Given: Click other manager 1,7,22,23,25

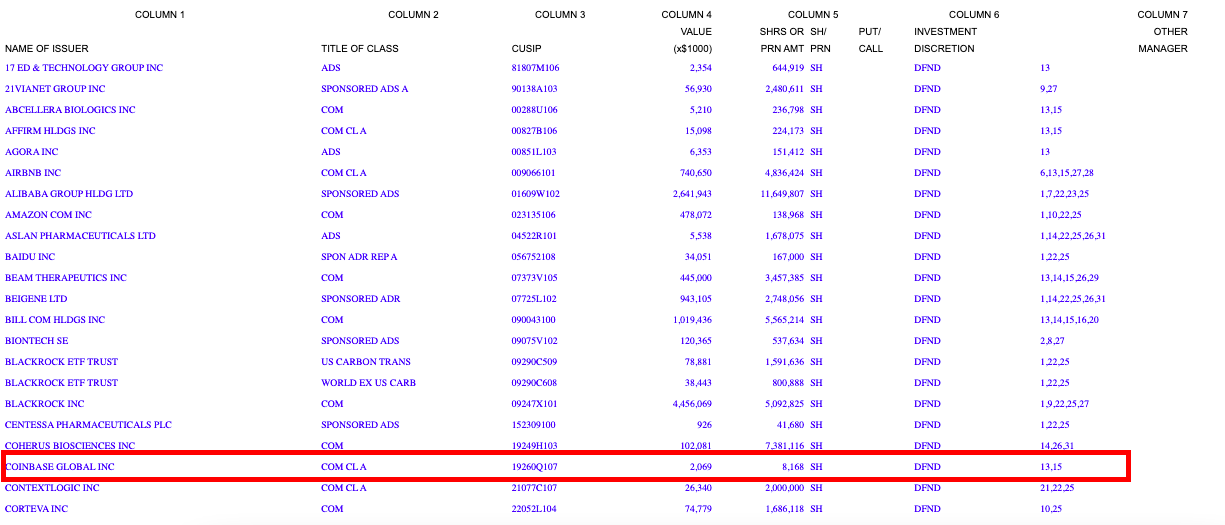Looking at the screenshot, I should pyautogui.click(x=1064, y=194).
